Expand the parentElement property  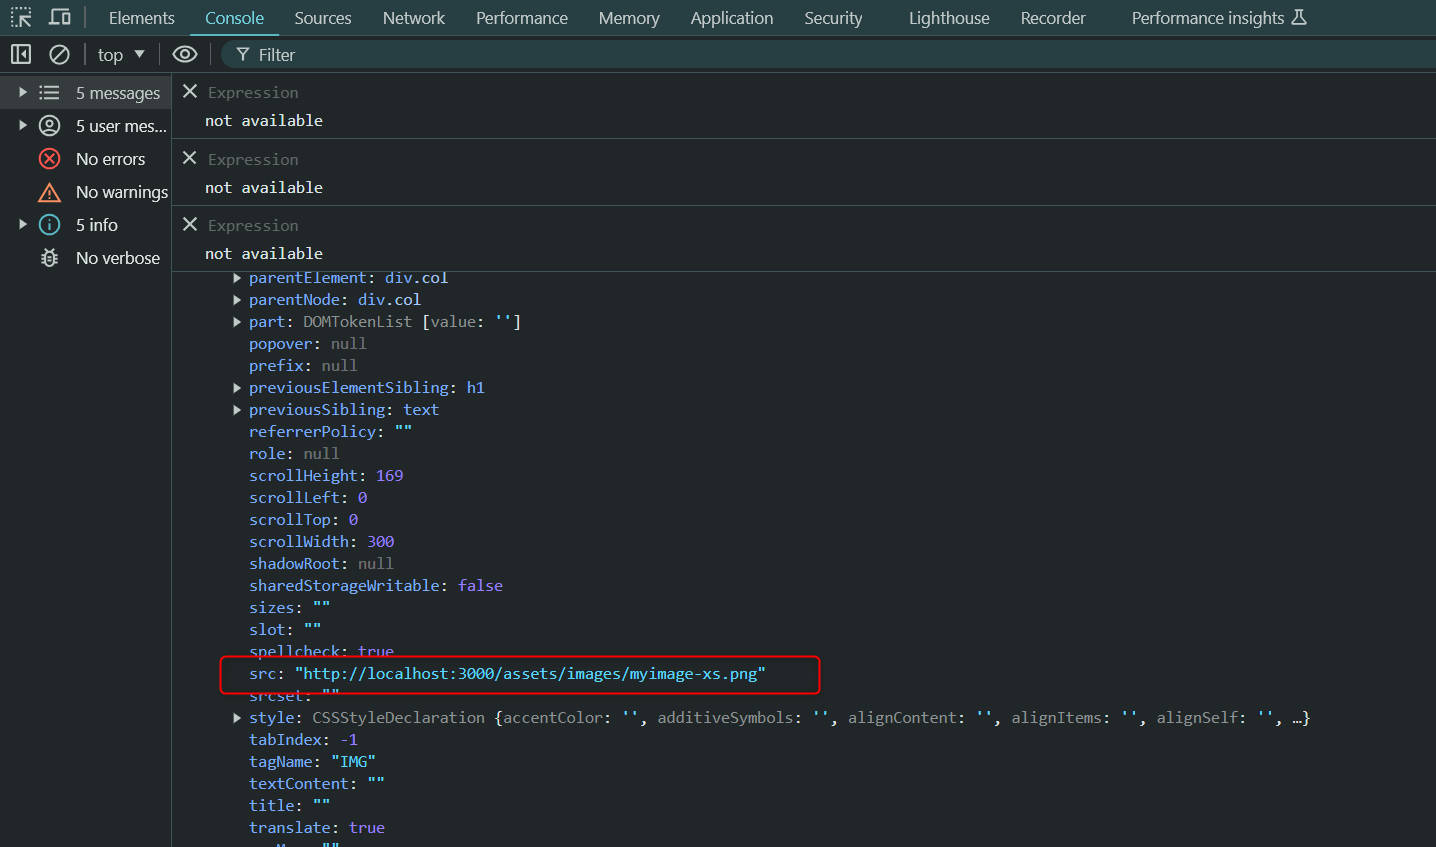pos(237,278)
